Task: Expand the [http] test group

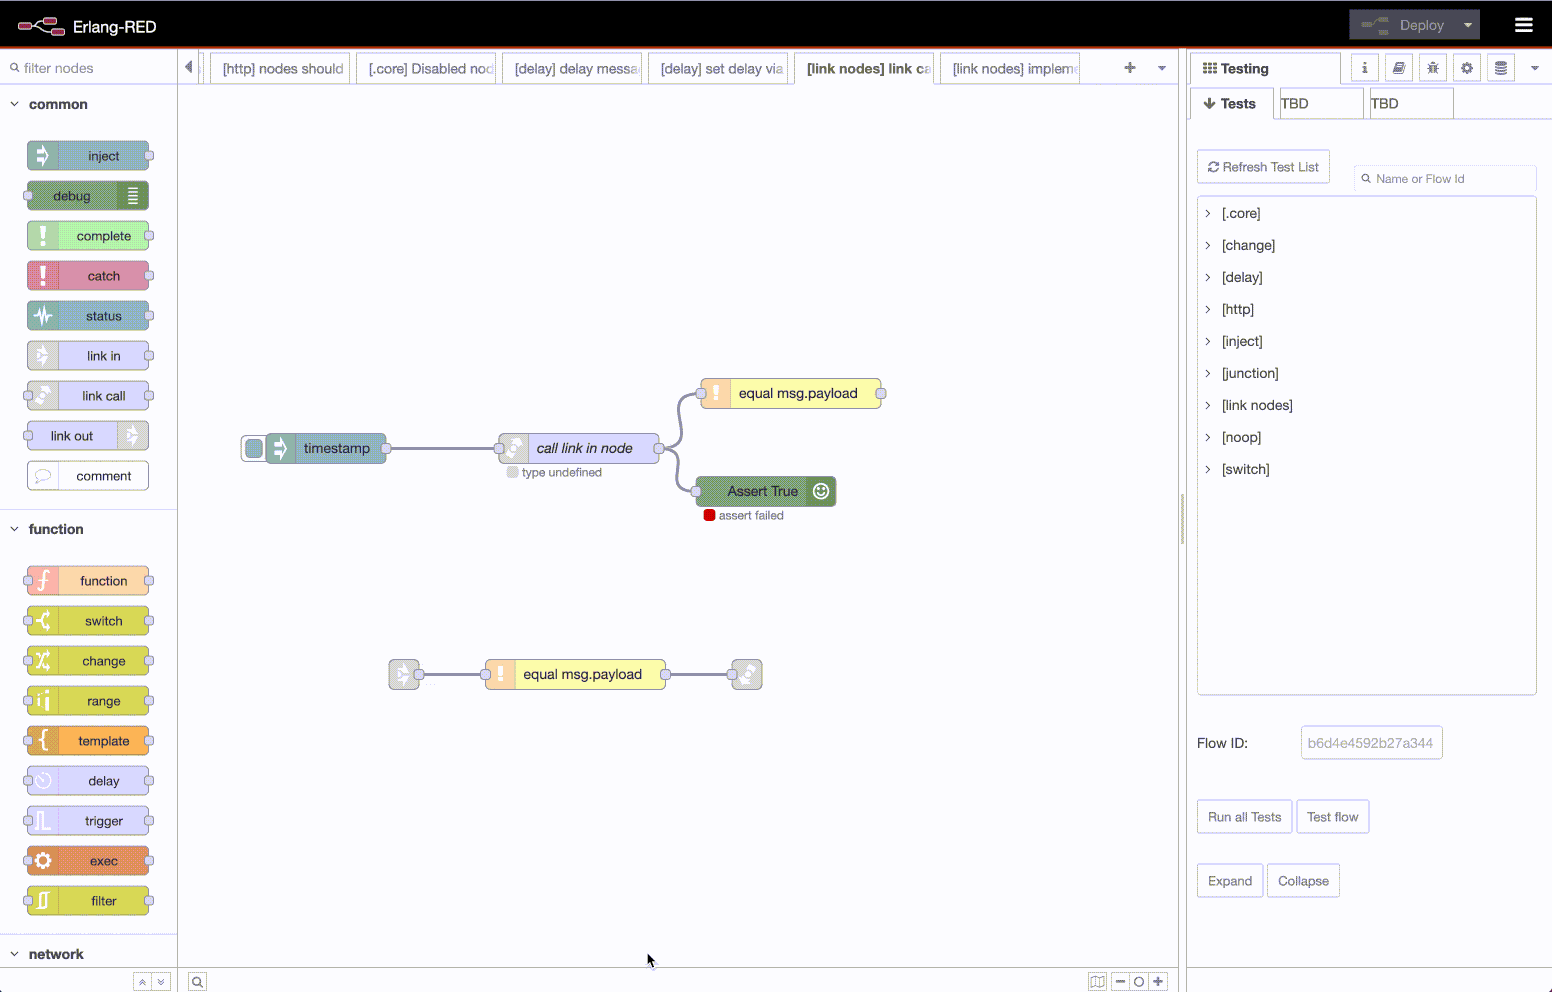Action: coord(1208,309)
